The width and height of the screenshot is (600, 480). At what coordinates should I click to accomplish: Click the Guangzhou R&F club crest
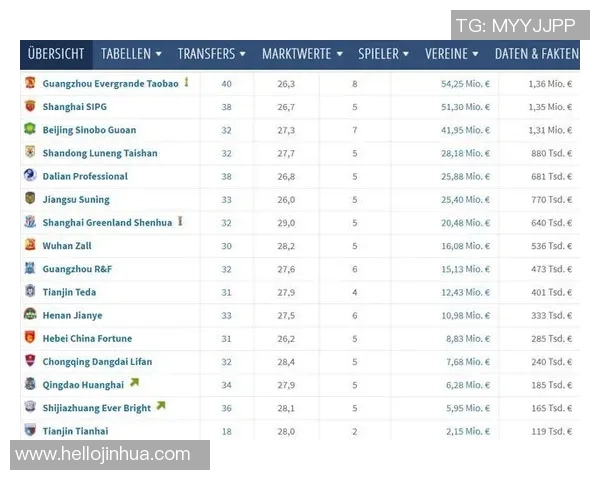tap(30, 268)
